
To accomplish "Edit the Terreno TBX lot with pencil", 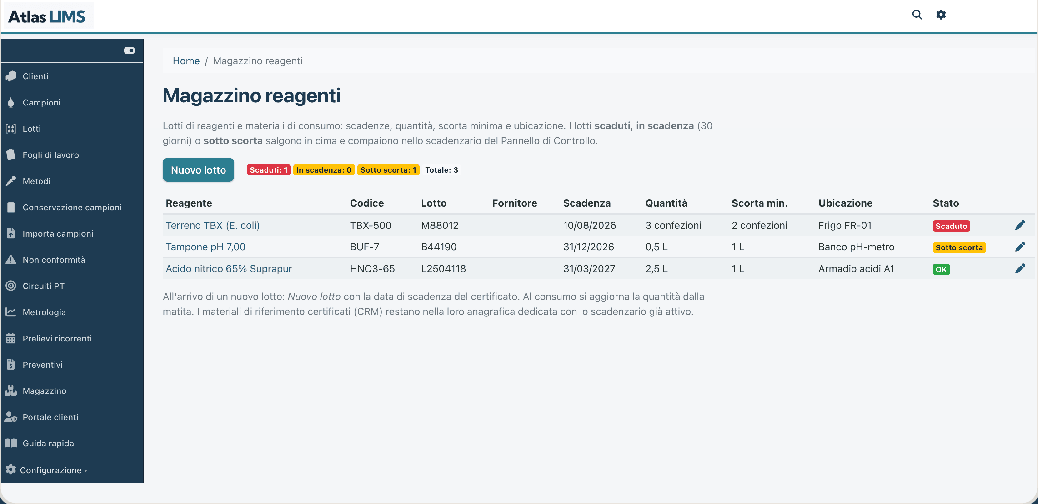I will [1020, 226].
